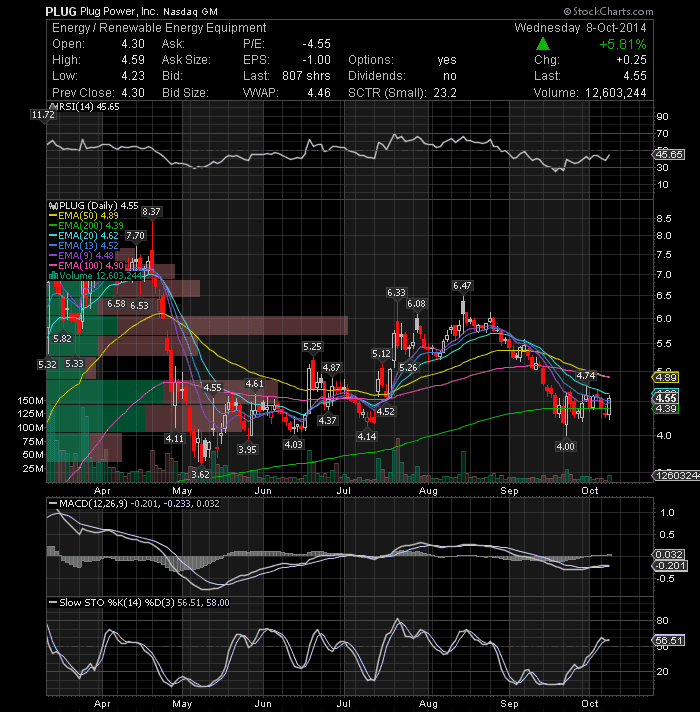
Task: Click the Sep label on the bottom axis
Action: [509, 704]
